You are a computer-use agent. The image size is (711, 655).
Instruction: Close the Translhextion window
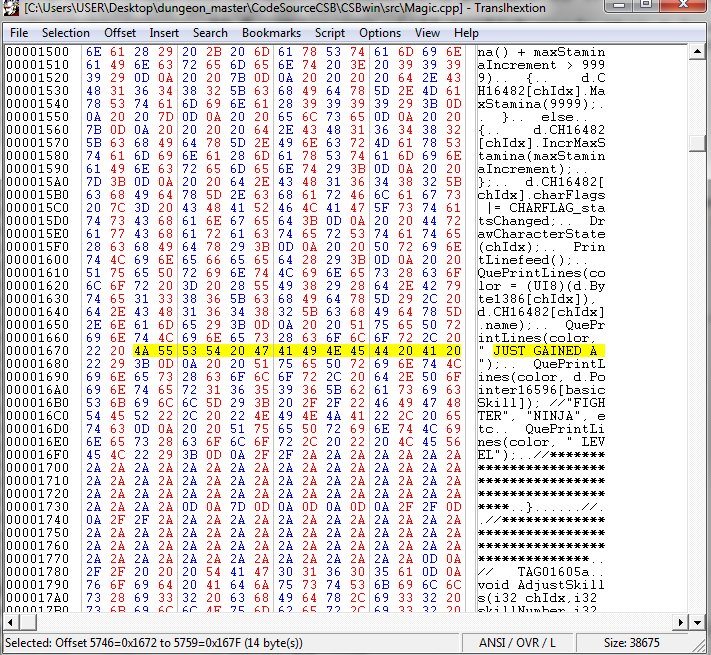coord(684,5)
